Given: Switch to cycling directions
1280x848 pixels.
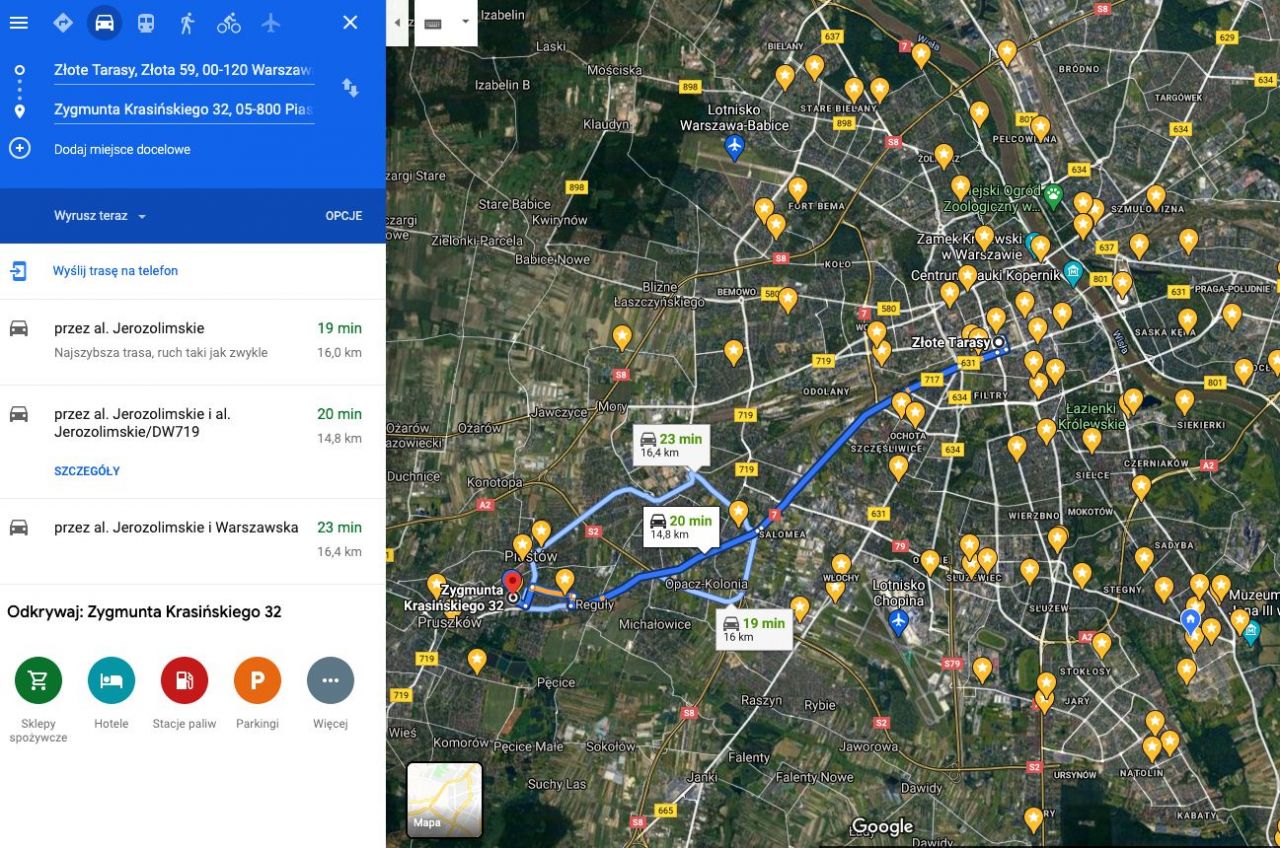Looking at the screenshot, I should (228, 22).
